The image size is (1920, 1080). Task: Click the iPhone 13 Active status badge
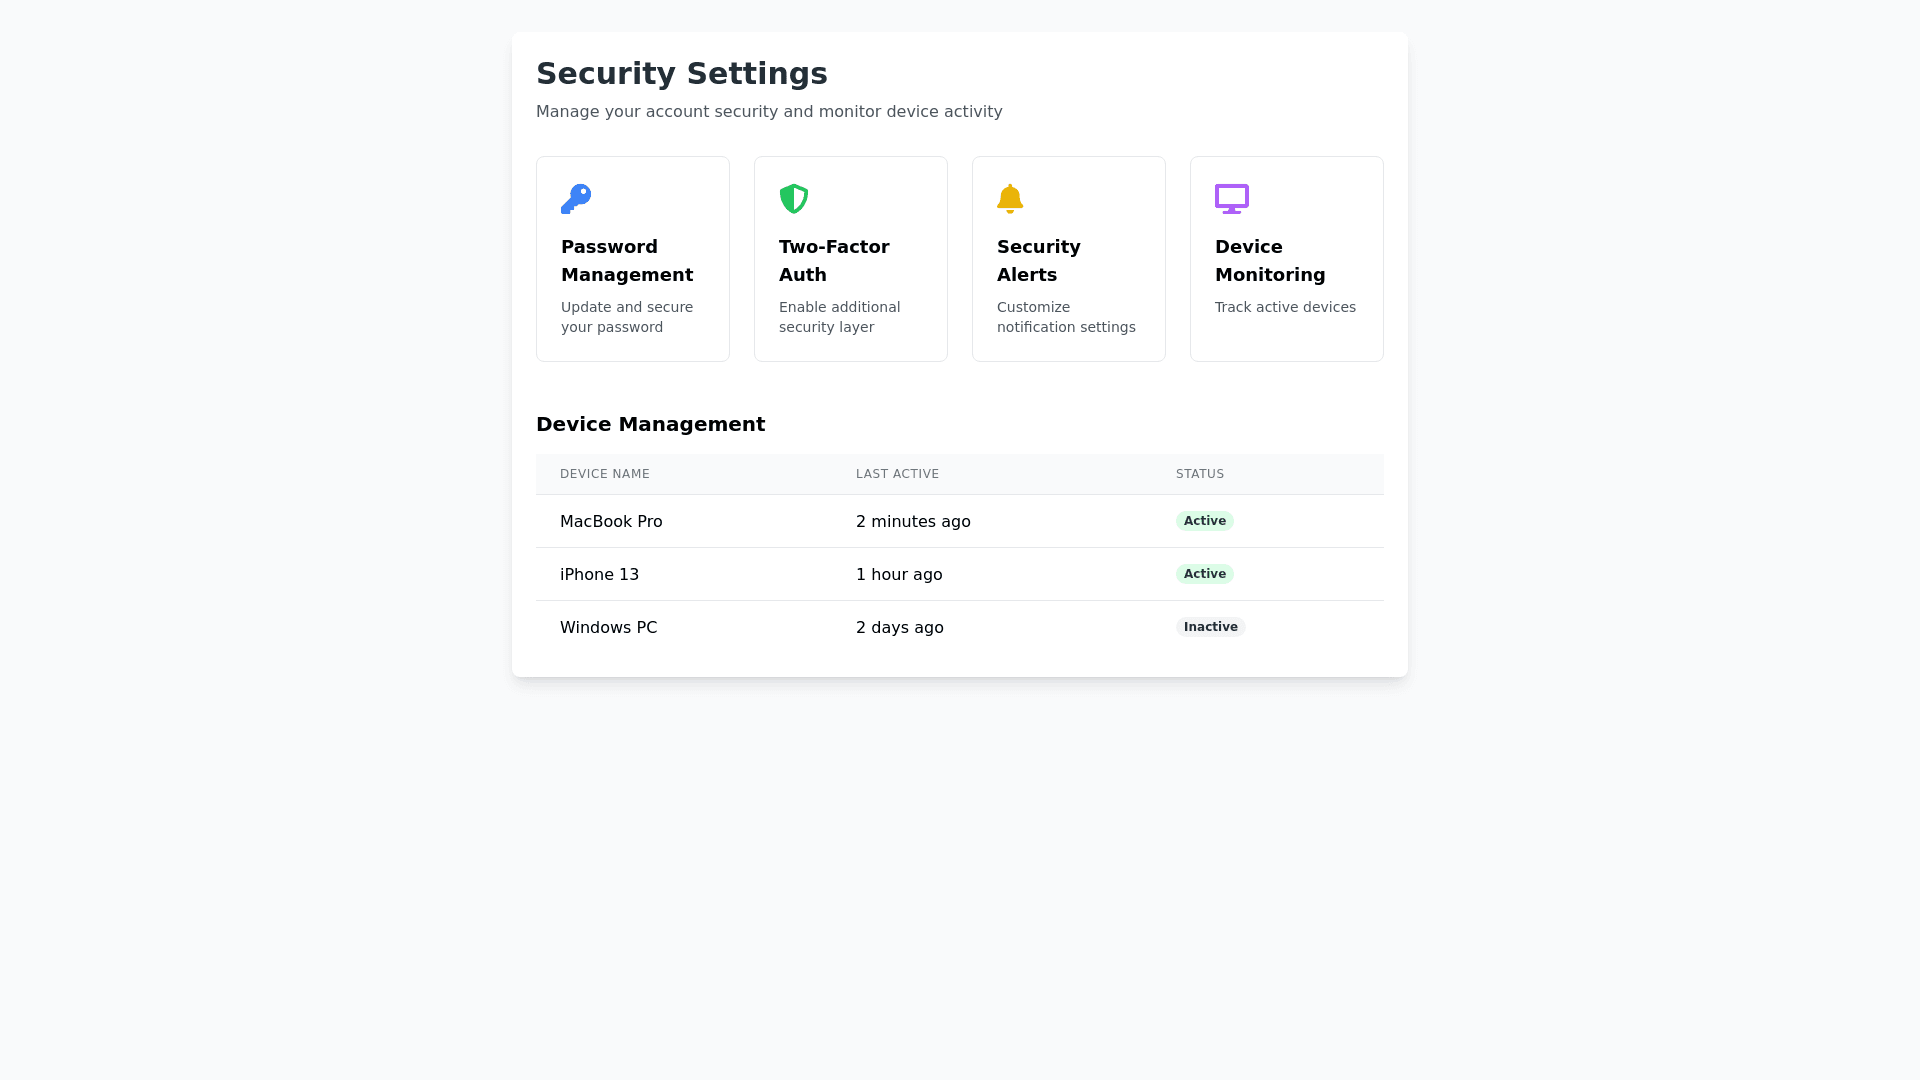pyautogui.click(x=1204, y=574)
